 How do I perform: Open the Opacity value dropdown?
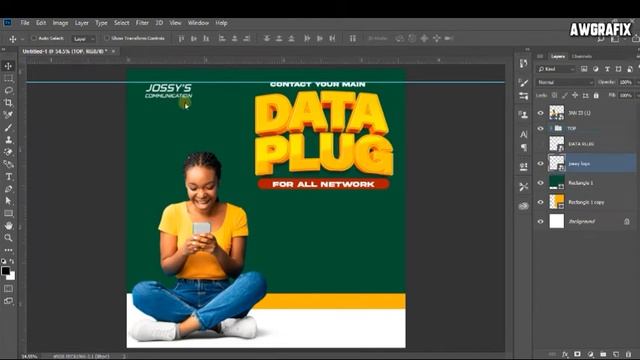(627, 82)
